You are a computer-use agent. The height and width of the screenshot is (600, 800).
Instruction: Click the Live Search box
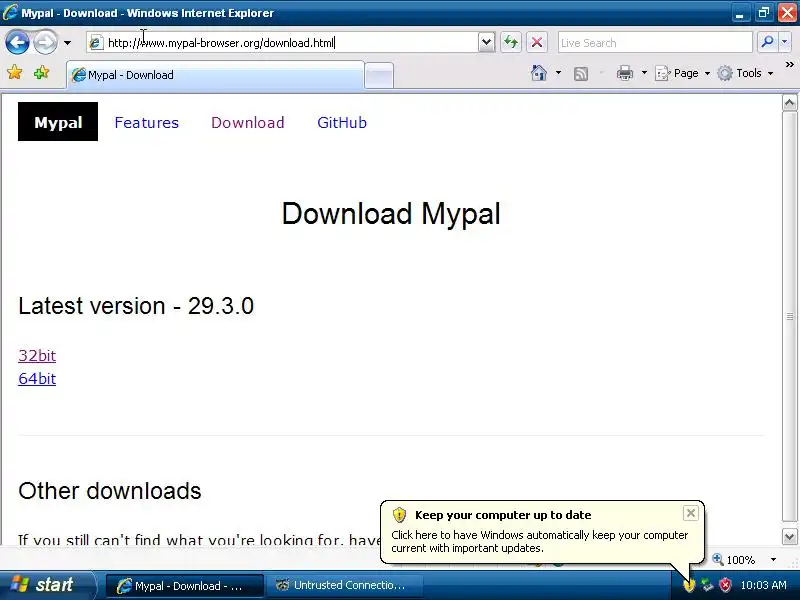click(x=655, y=43)
